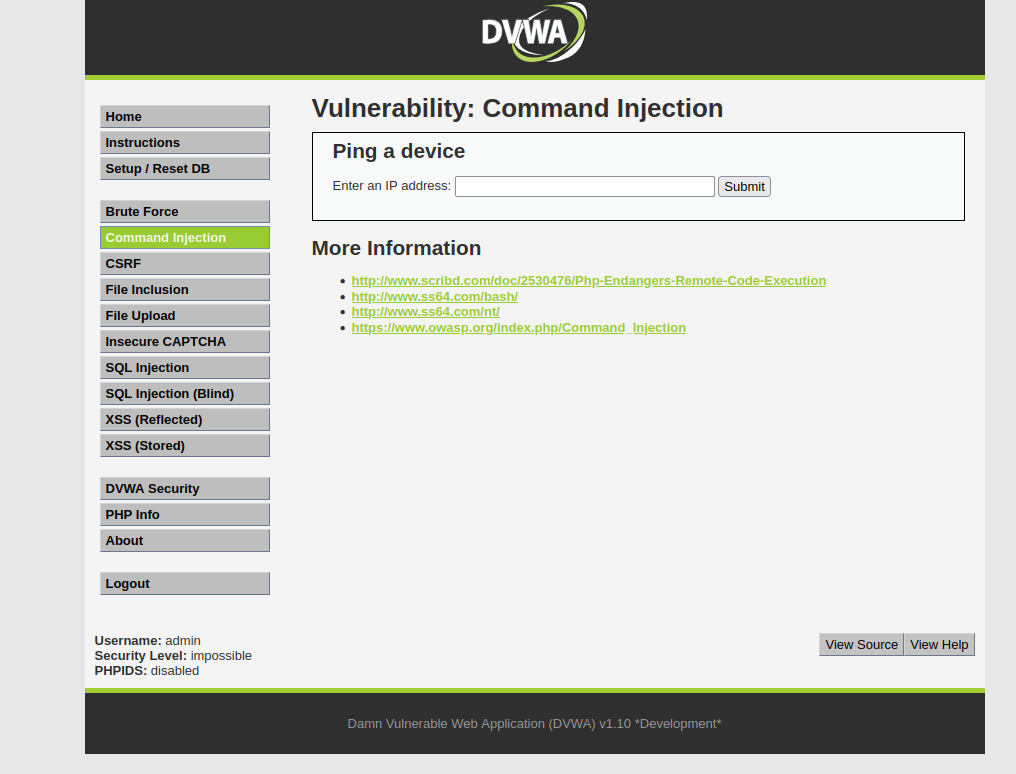This screenshot has height=774, width=1016.
Task: Navigate to File Inclusion
Action: point(185,290)
